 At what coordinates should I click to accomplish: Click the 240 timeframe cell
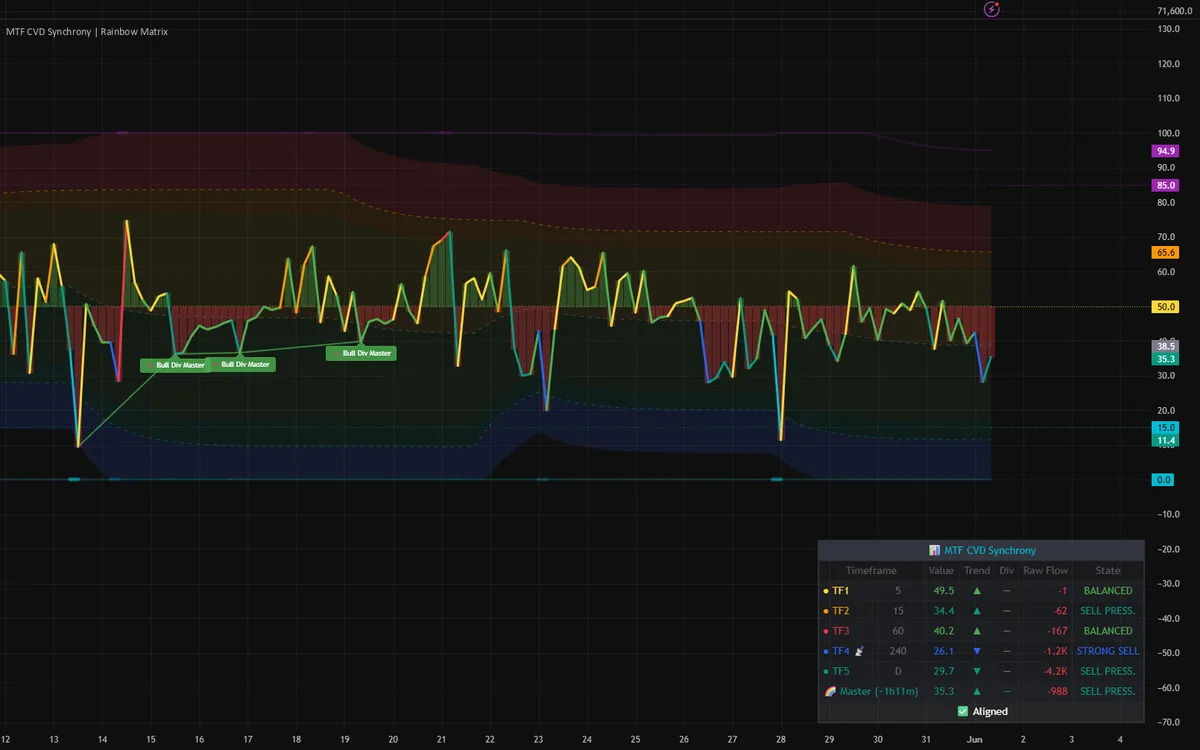[x=898, y=651]
